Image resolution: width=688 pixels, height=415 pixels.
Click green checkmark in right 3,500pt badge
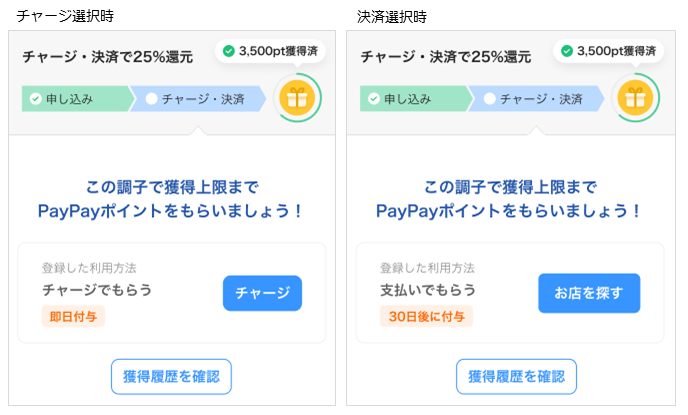tap(567, 51)
